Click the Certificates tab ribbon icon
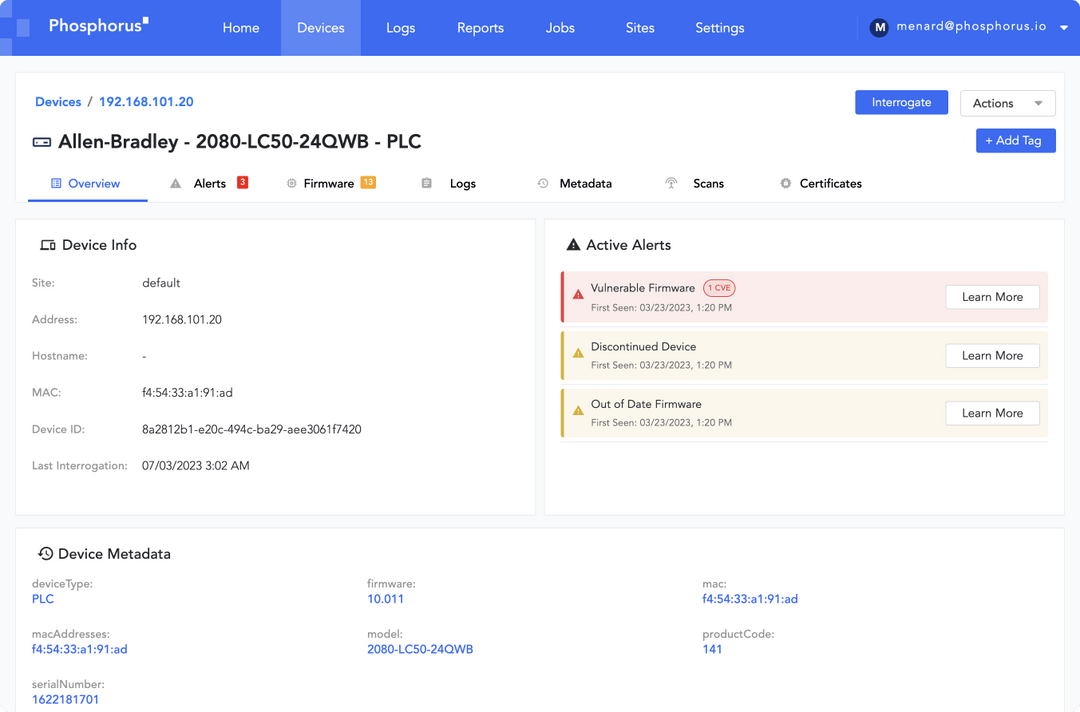 pos(784,183)
